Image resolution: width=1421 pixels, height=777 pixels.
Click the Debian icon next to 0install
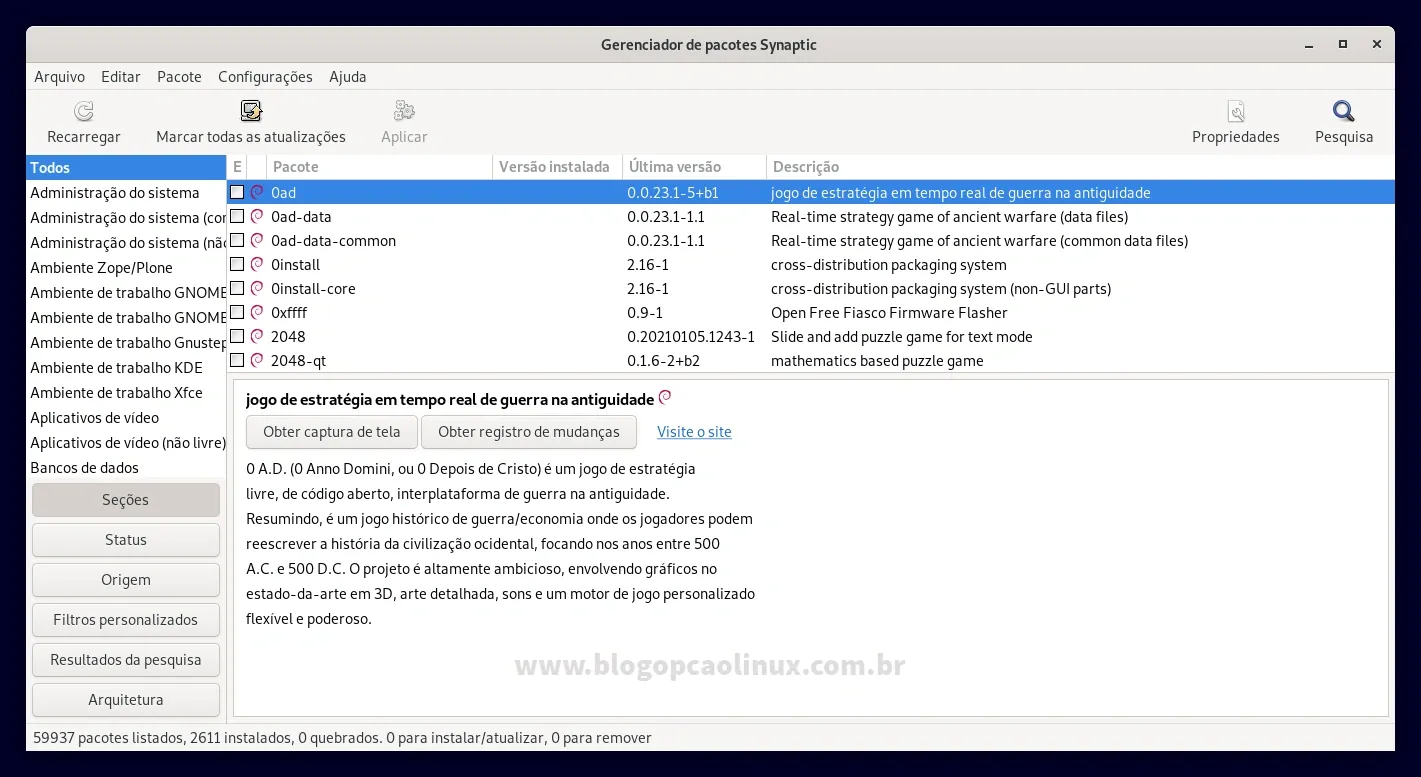coord(257,264)
